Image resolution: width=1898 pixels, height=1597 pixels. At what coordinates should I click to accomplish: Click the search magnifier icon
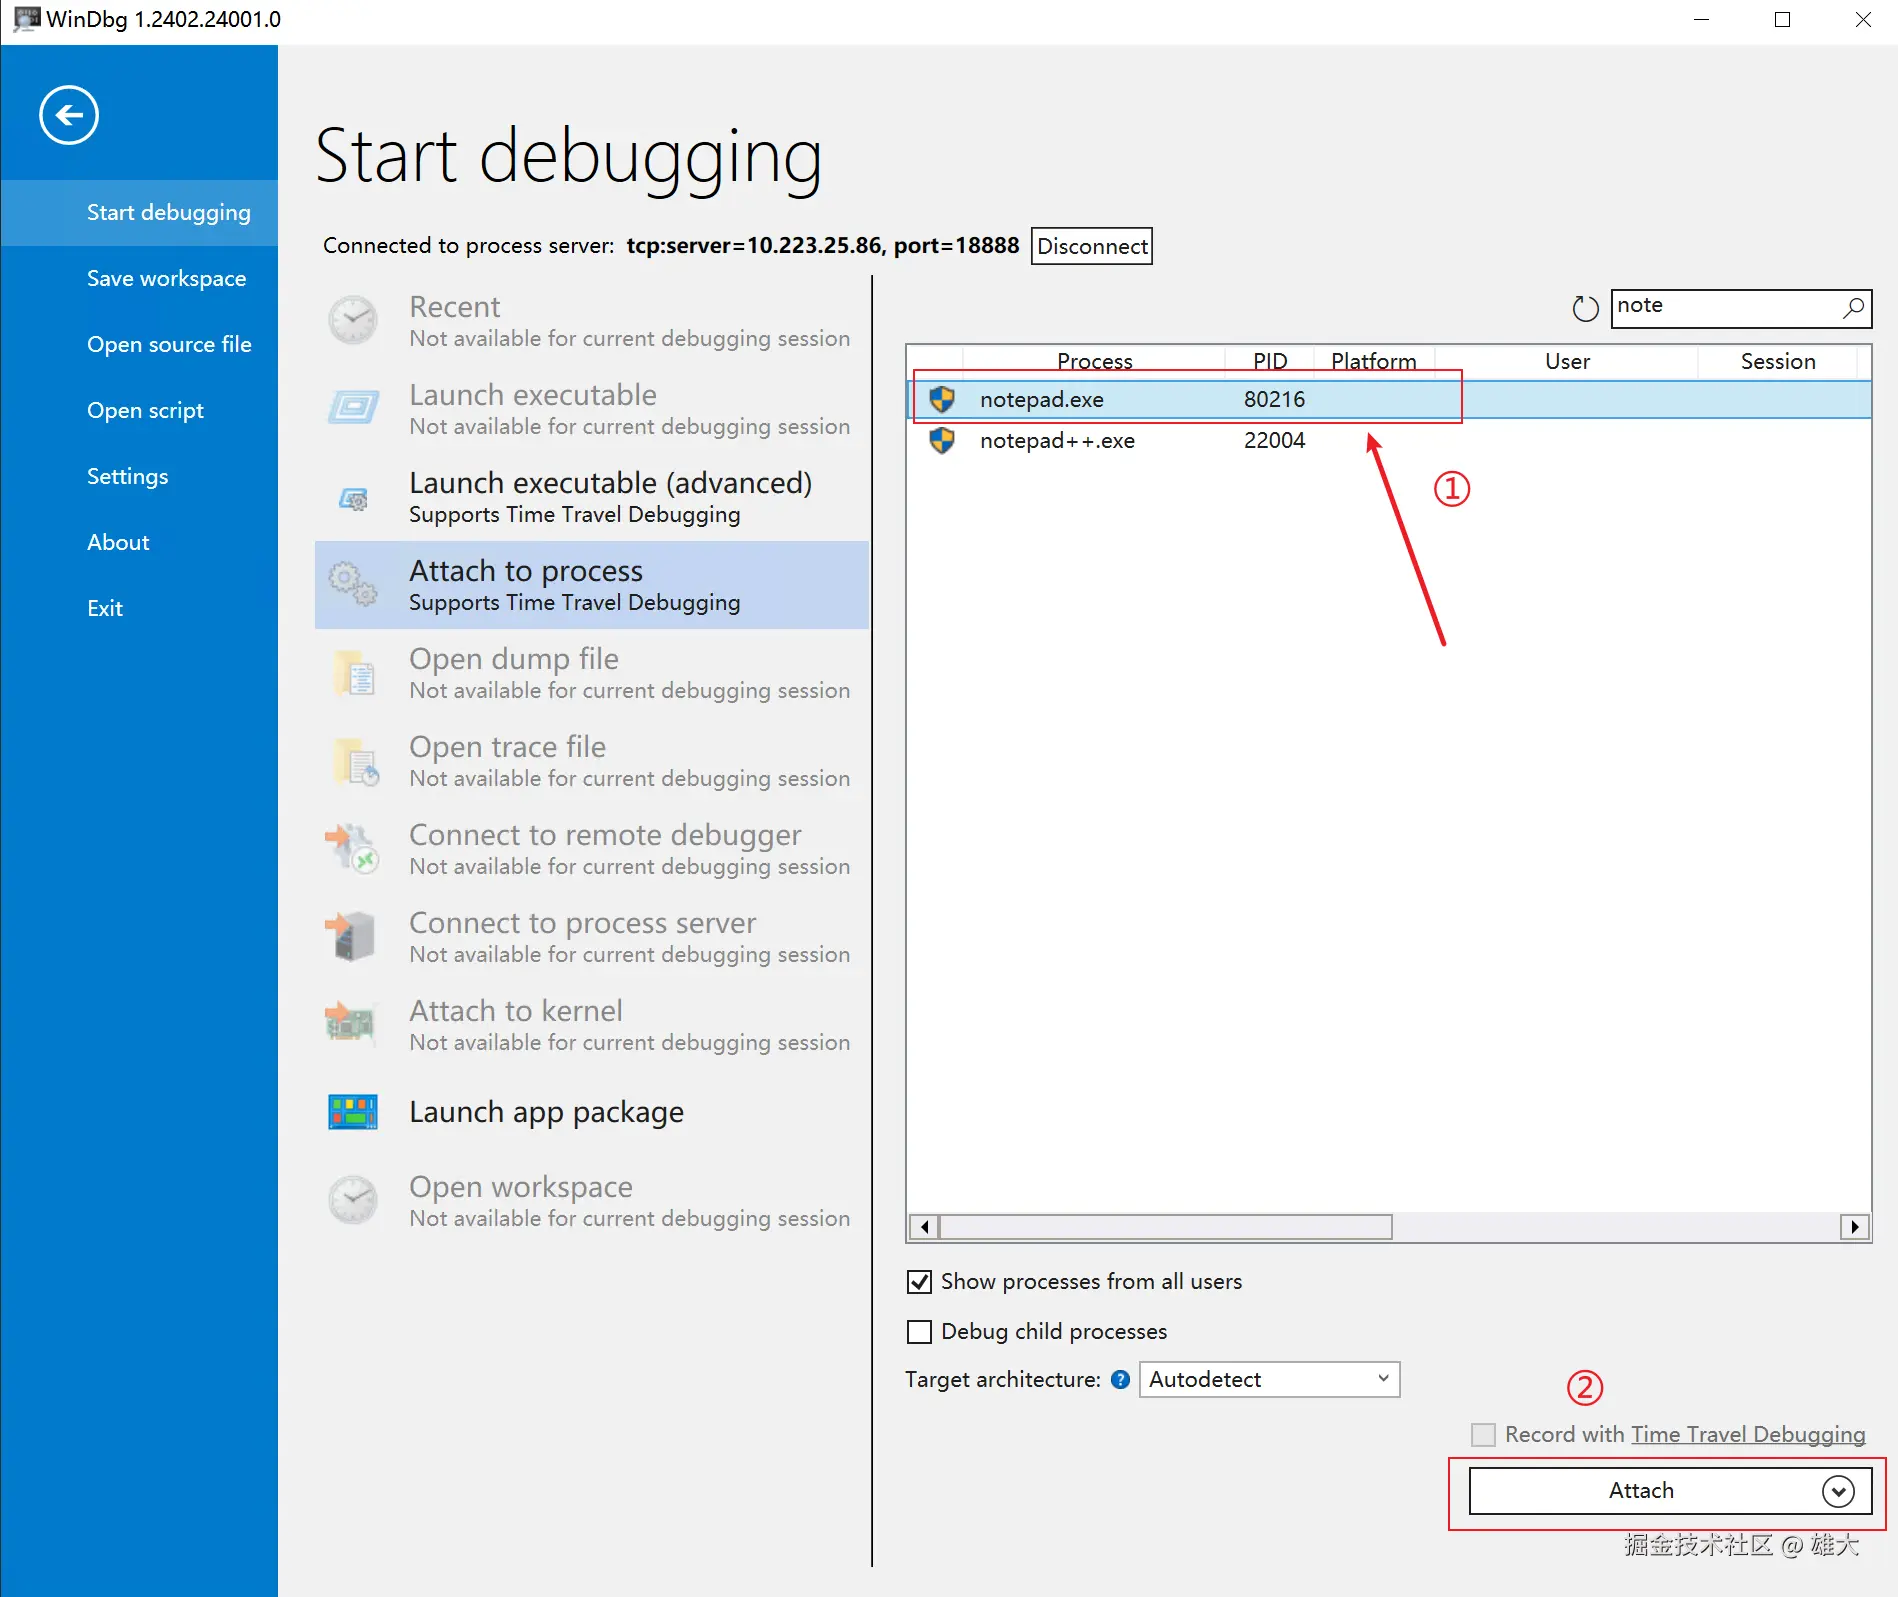tap(1853, 307)
